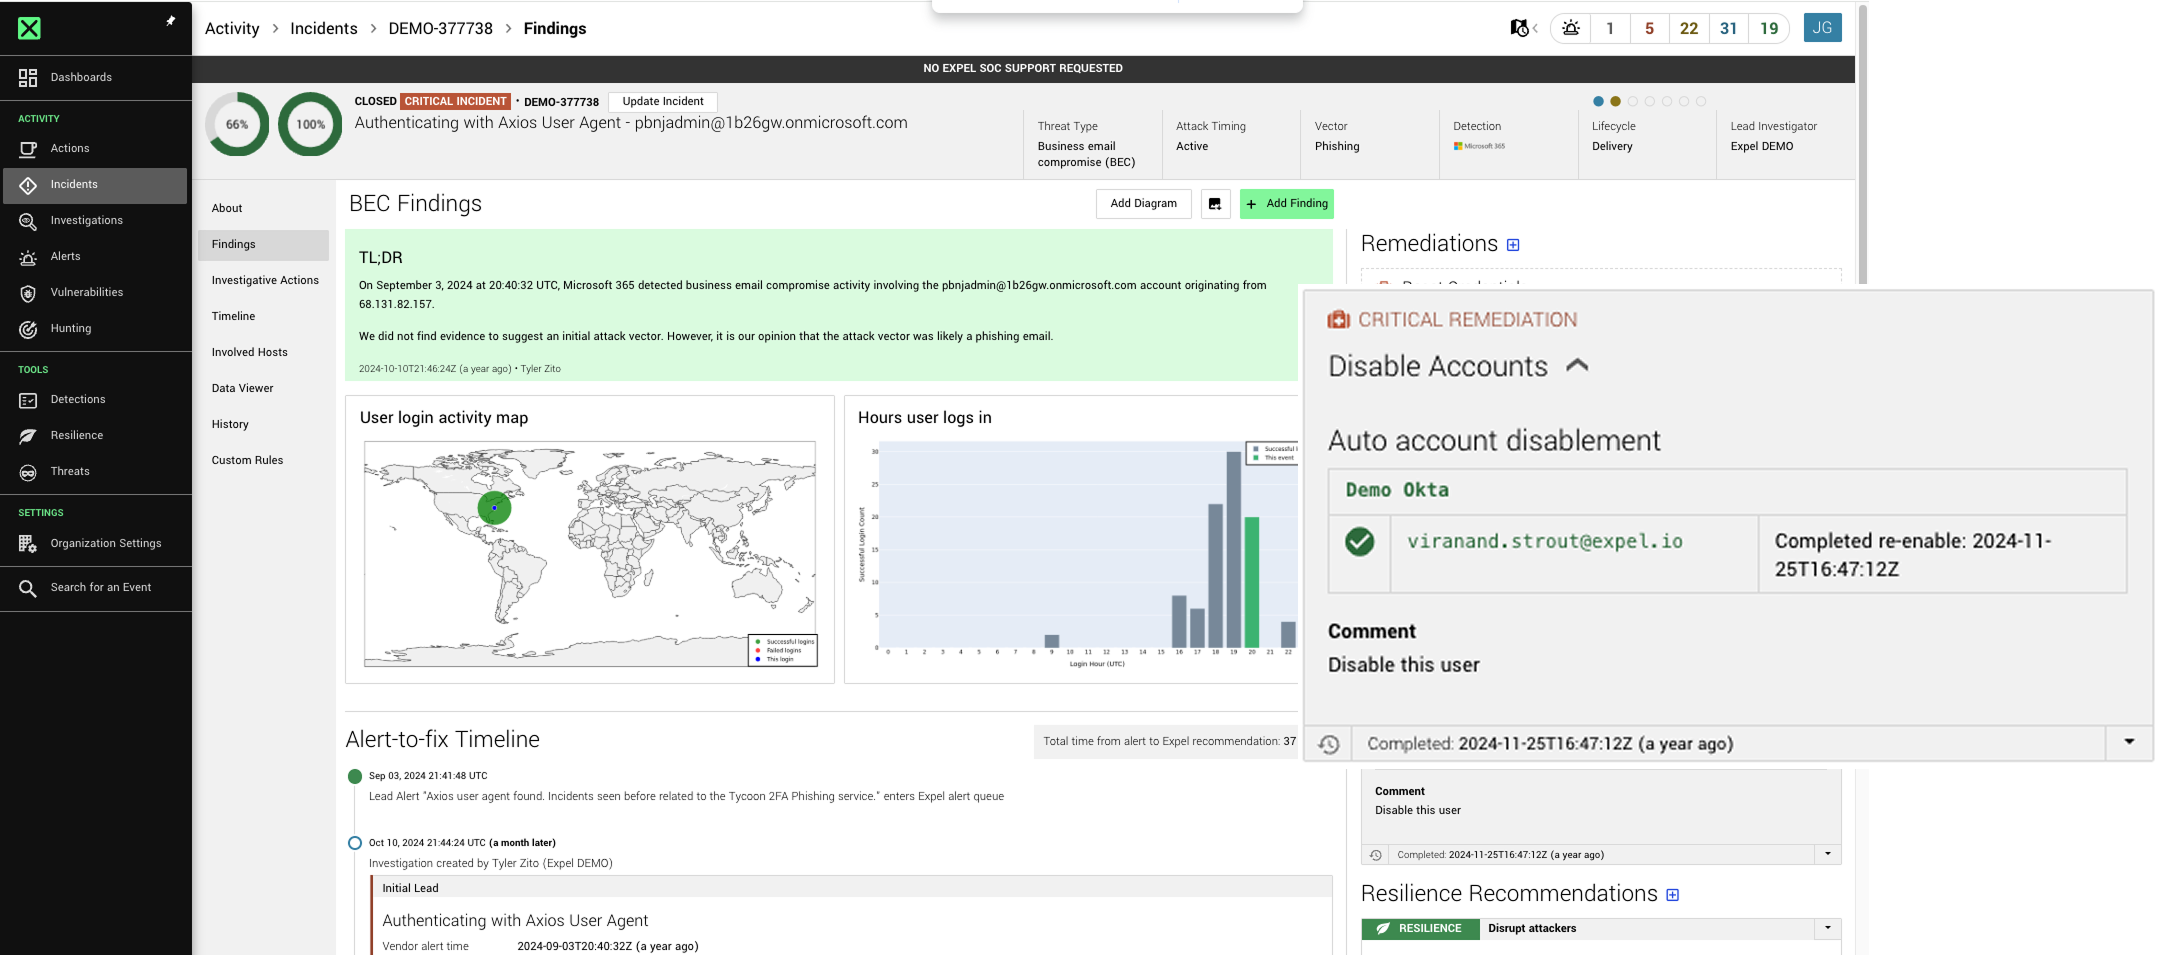The image size is (2161, 955).
Task: Toggle the sidebar pin icon
Action: pyautogui.click(x=171, y=21)
